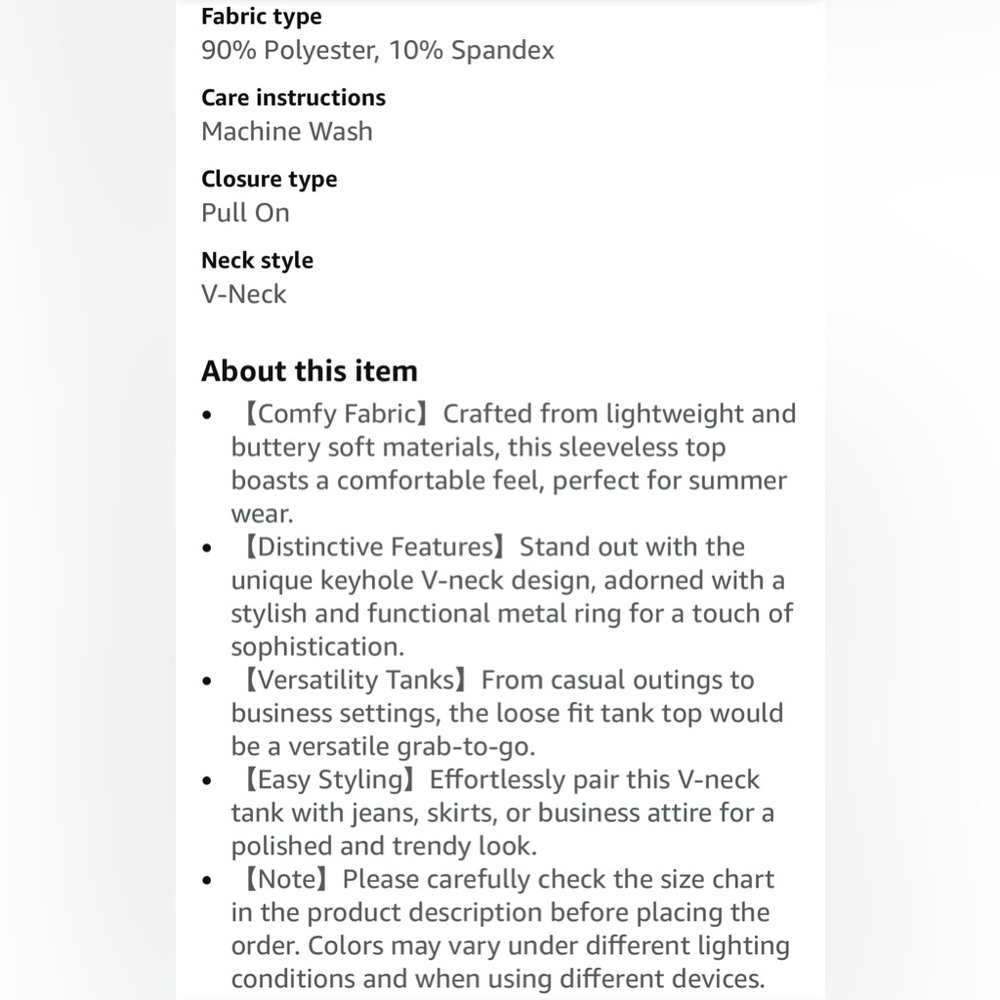Click '90% Polyester, 10% Spandex' text
The height and width of the screenshot is (1000, 1000).
point(378,50)
